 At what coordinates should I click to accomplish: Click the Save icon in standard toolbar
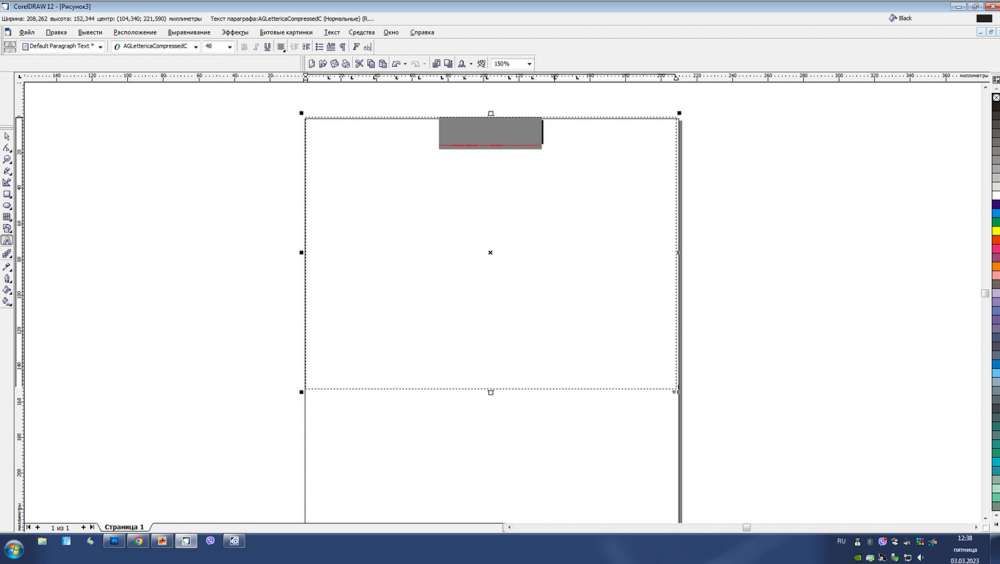(x=334, y=64)
